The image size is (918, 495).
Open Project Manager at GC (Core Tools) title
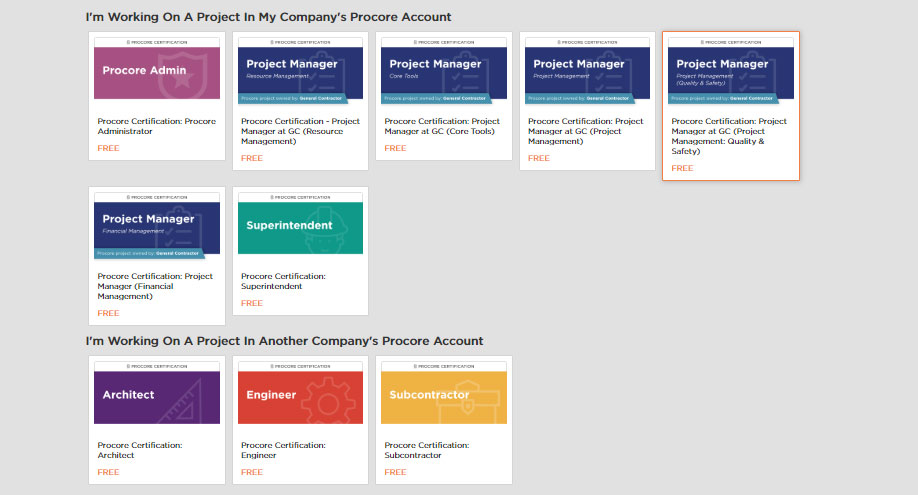click(x=442, y=126)
